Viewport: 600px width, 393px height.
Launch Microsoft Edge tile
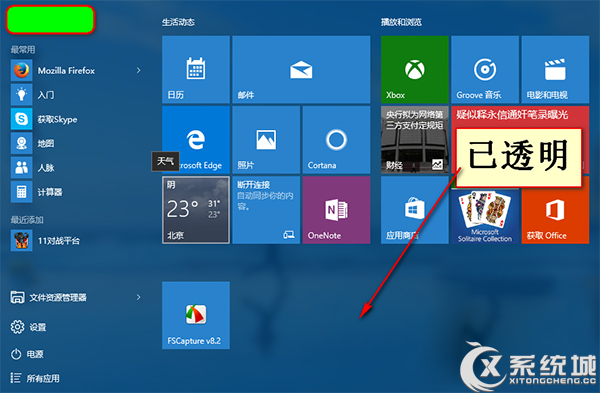point(196,140)
